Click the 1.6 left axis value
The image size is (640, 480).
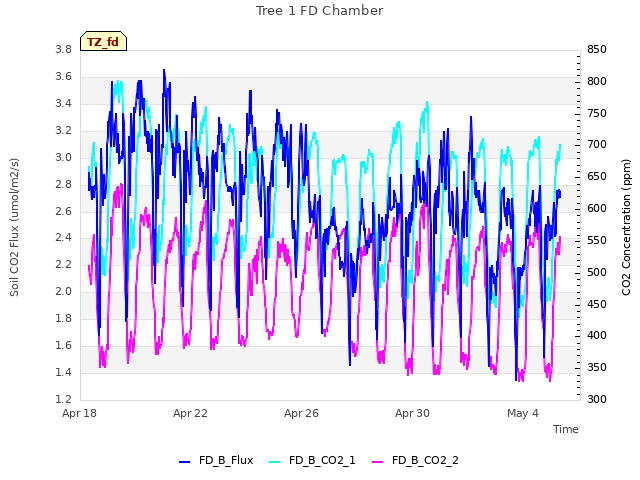(64, 345)
